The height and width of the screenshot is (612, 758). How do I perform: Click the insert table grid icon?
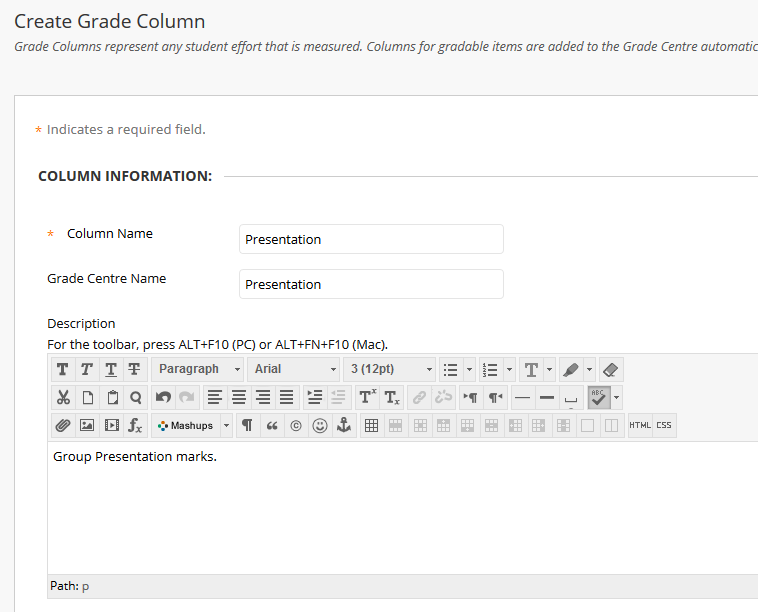click(372, 426)
